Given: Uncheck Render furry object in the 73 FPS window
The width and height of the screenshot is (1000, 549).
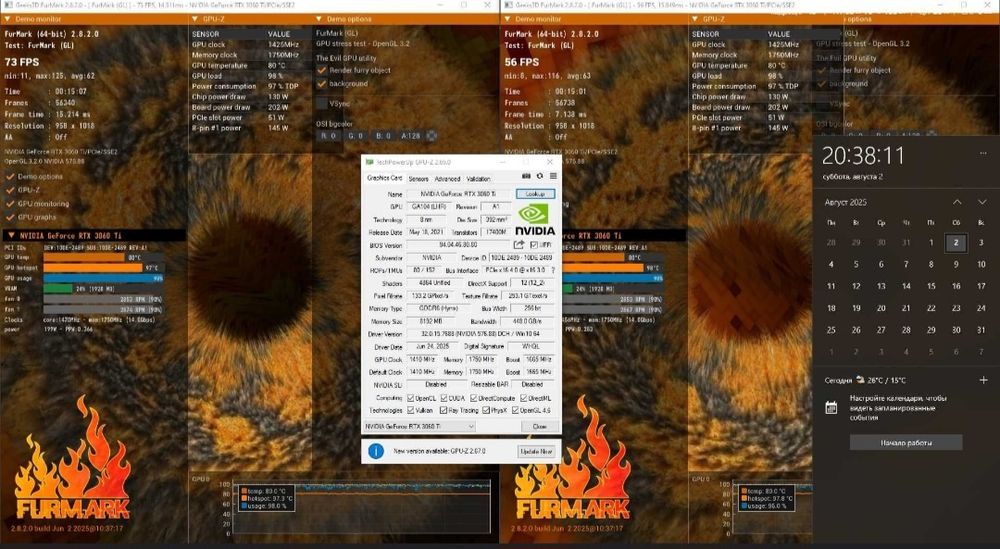Looking at the screenshot, I should point(322,70).
